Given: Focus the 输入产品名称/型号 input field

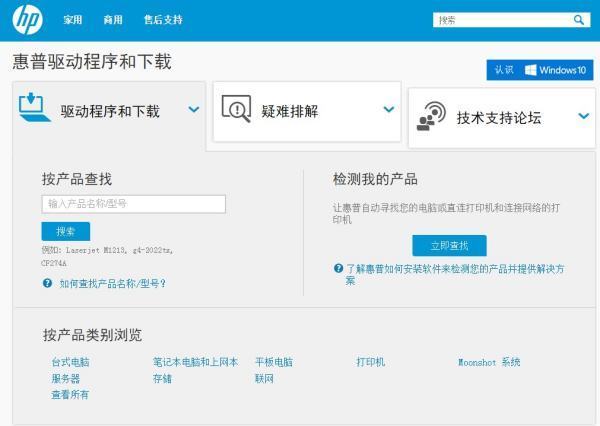Looking at the screenshot, I should click(x=134, y=204).
